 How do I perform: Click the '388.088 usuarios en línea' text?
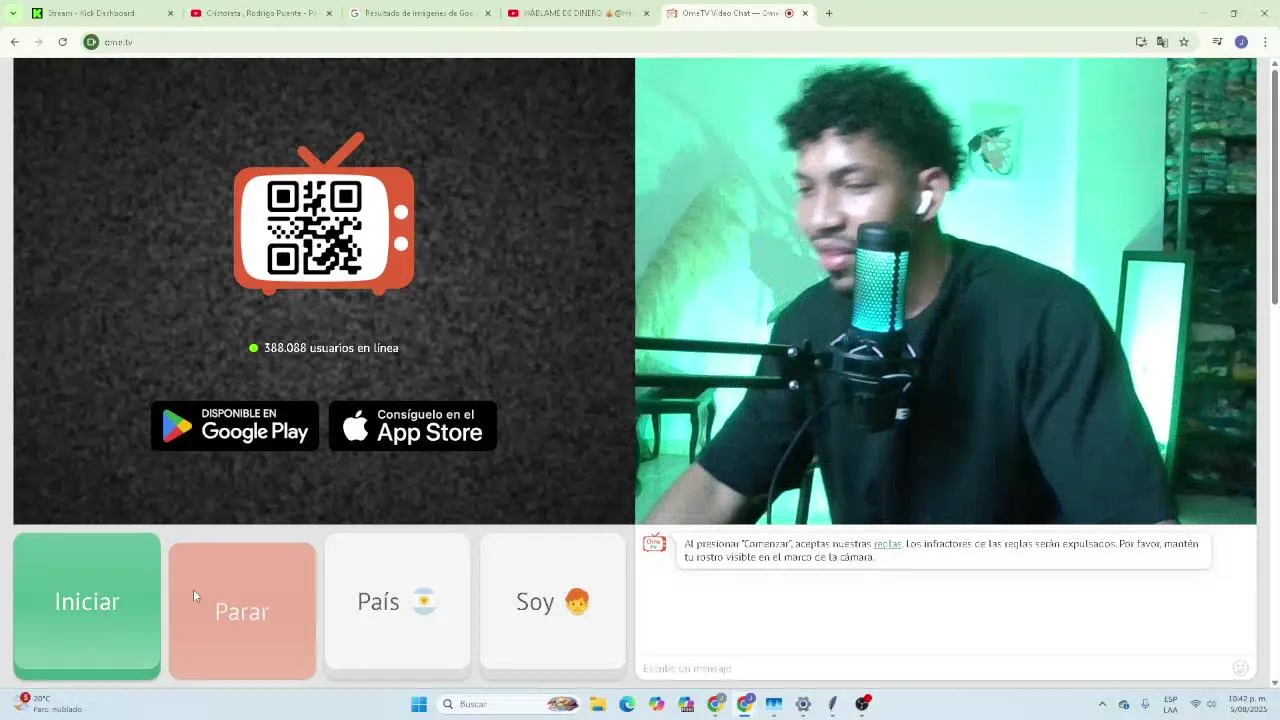[331, 348]
